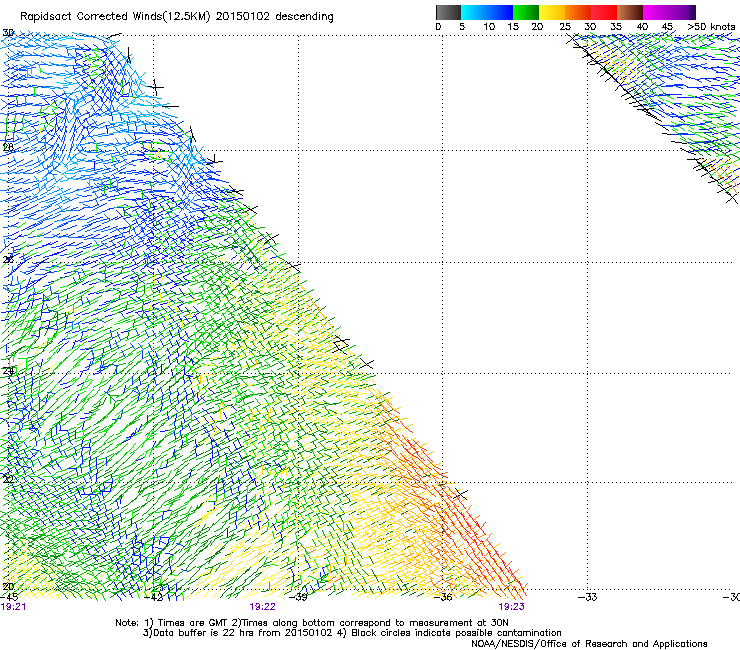Click the longitude axis label '-42'
Screen dimensions: 740x650
pyautogui.click(x=154, y=597)
